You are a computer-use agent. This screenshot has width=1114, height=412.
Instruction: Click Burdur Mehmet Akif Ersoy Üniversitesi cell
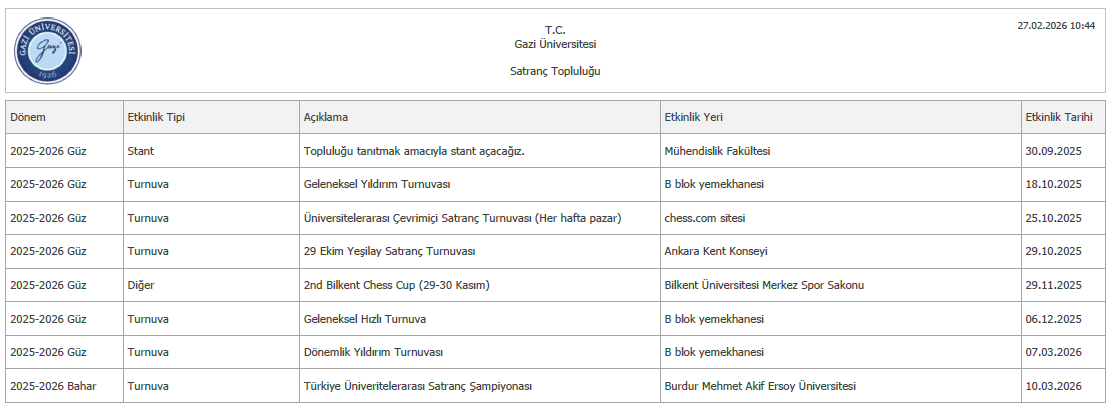pyautogui.click(x=760, y=386)
